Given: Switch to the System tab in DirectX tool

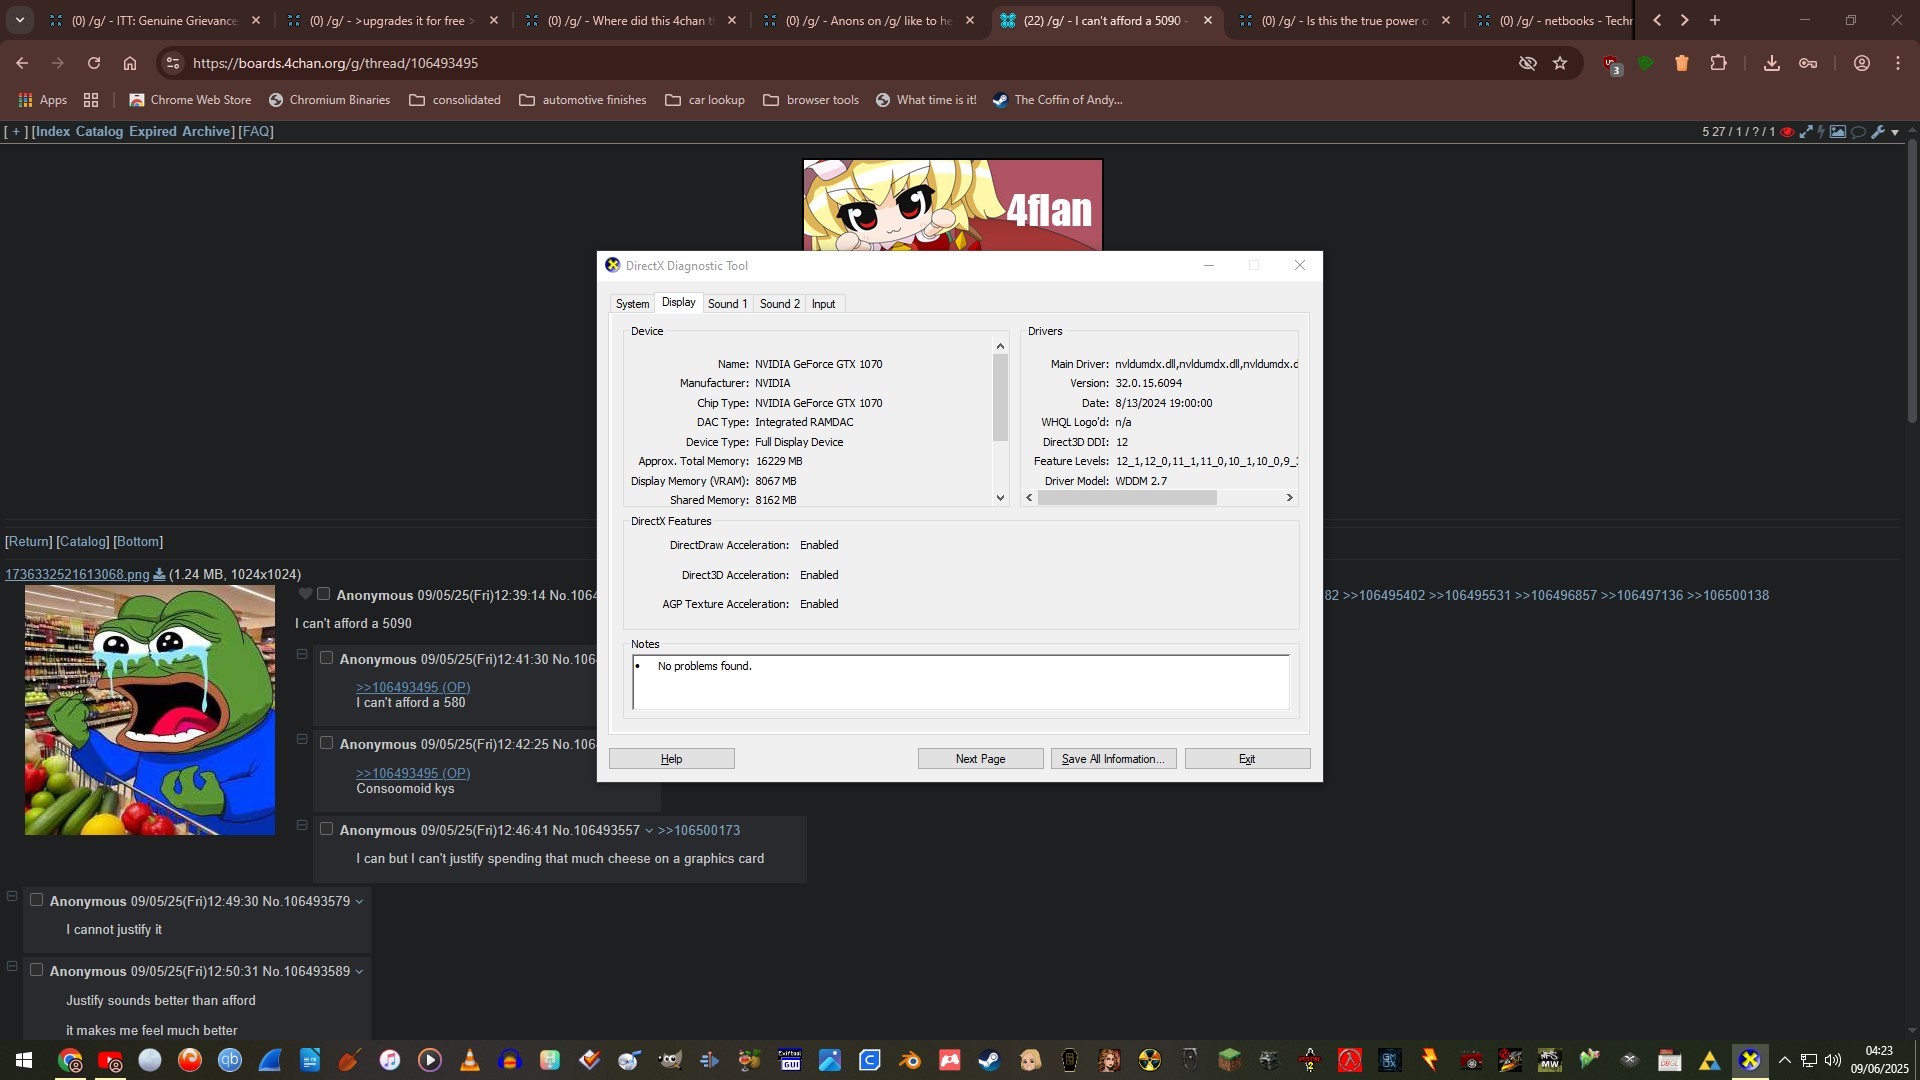Looking at the screenshot, I should [x=632, y=304].
